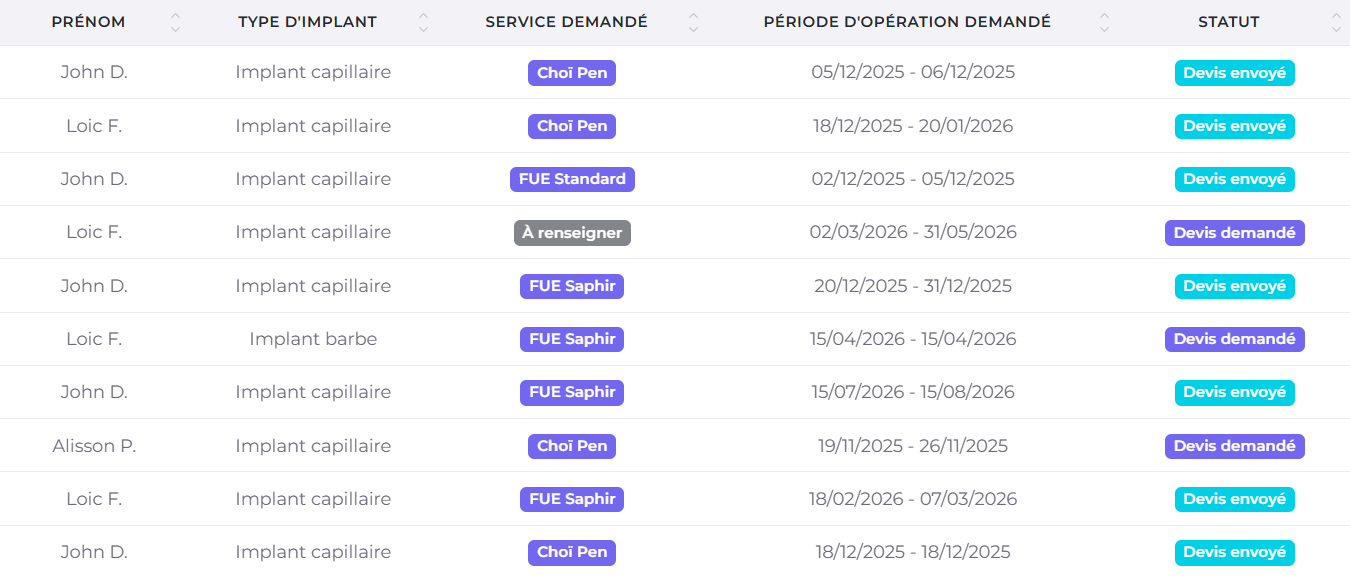Sort the PRÉNOM column ascending
Screen dimensions: 1350x585
175,17
